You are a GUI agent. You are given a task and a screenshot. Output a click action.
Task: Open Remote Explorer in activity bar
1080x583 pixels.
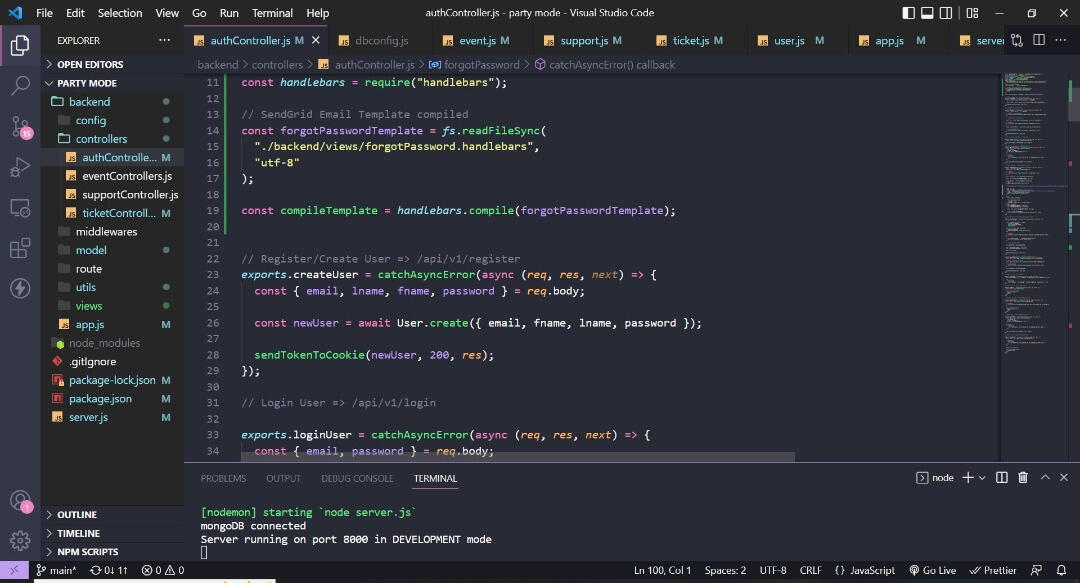[20, 208]
